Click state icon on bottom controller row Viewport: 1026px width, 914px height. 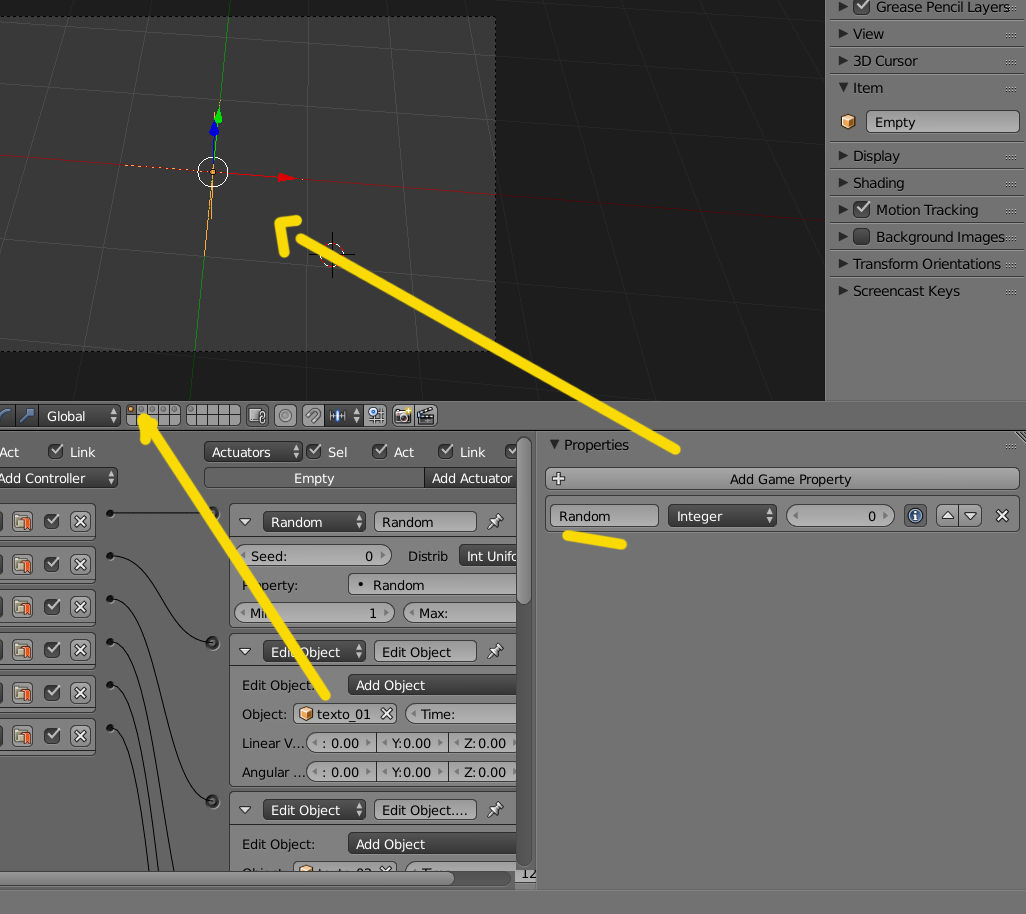22,736
